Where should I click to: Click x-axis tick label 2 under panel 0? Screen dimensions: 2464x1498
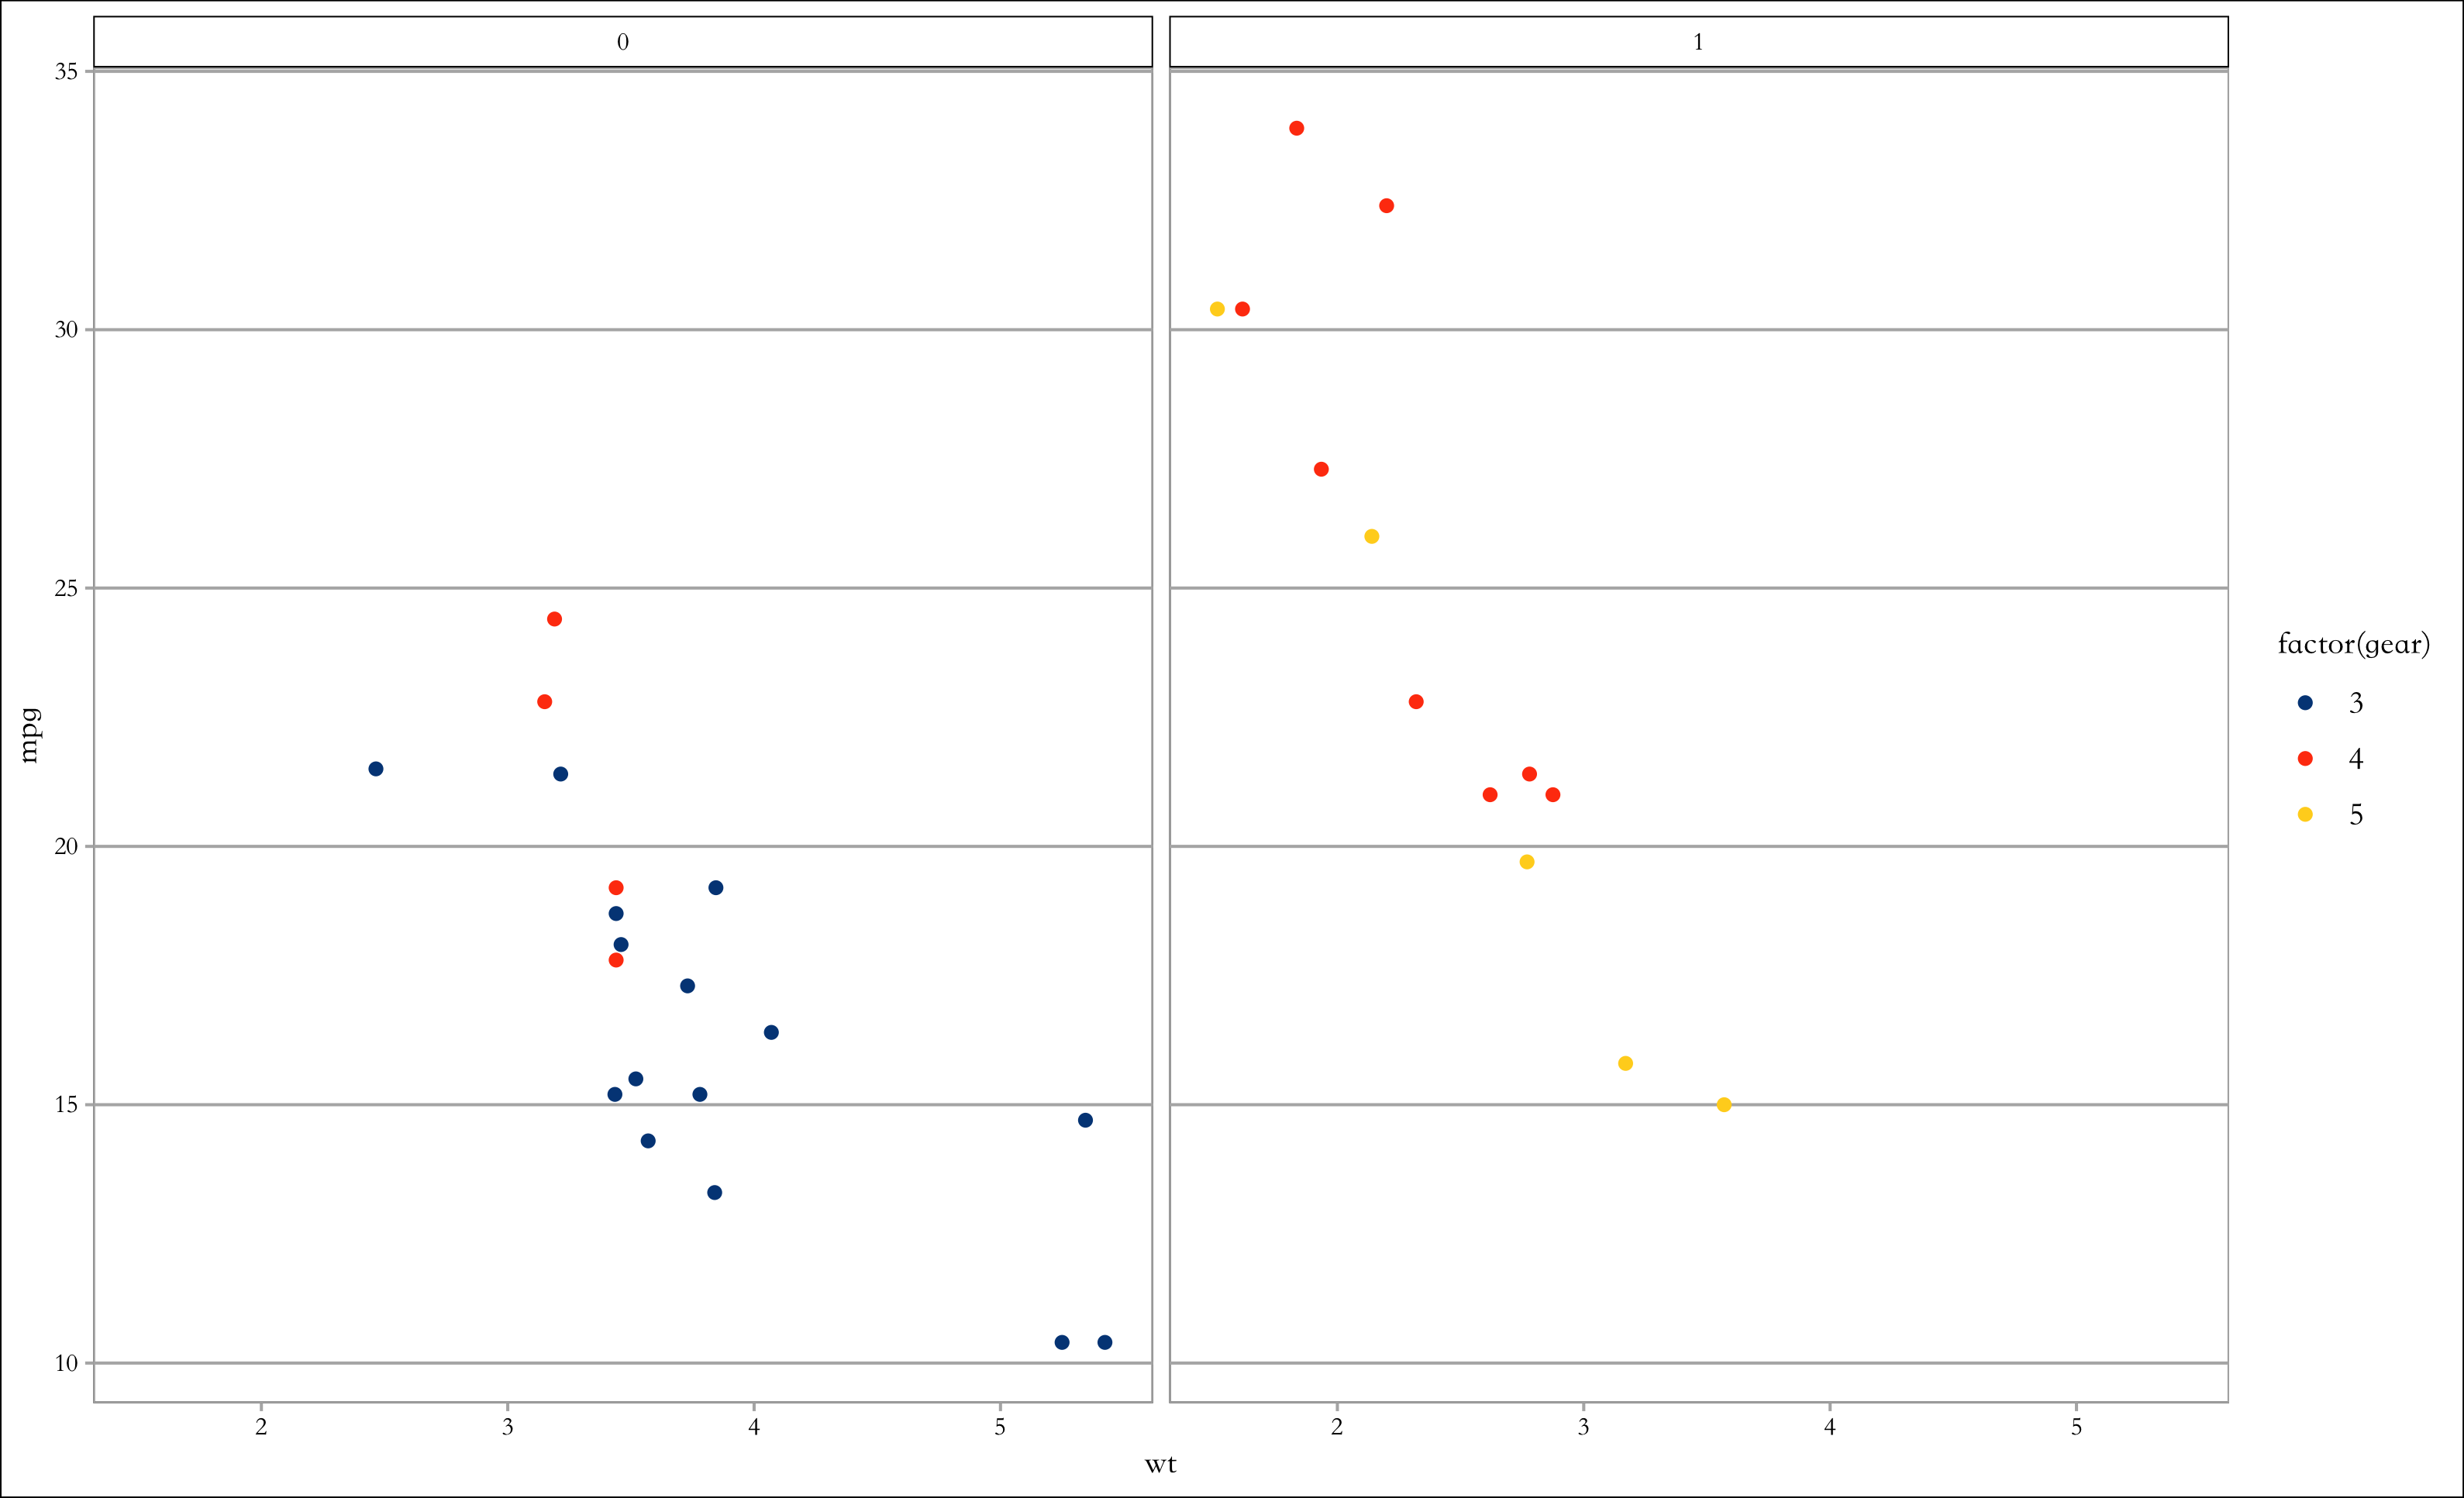(x=261, y=1427)
